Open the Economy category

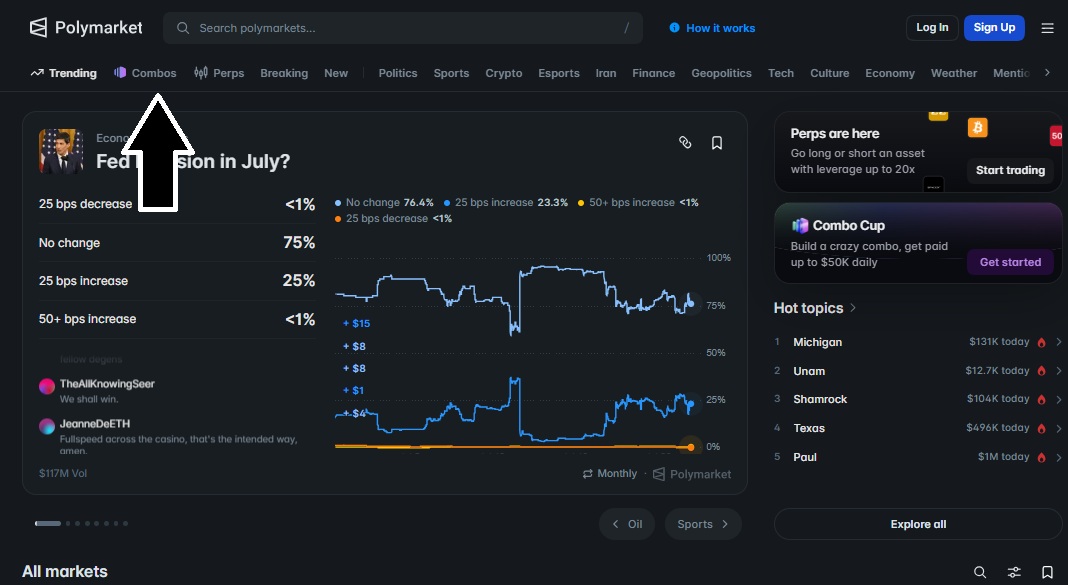tap(890, 73)
